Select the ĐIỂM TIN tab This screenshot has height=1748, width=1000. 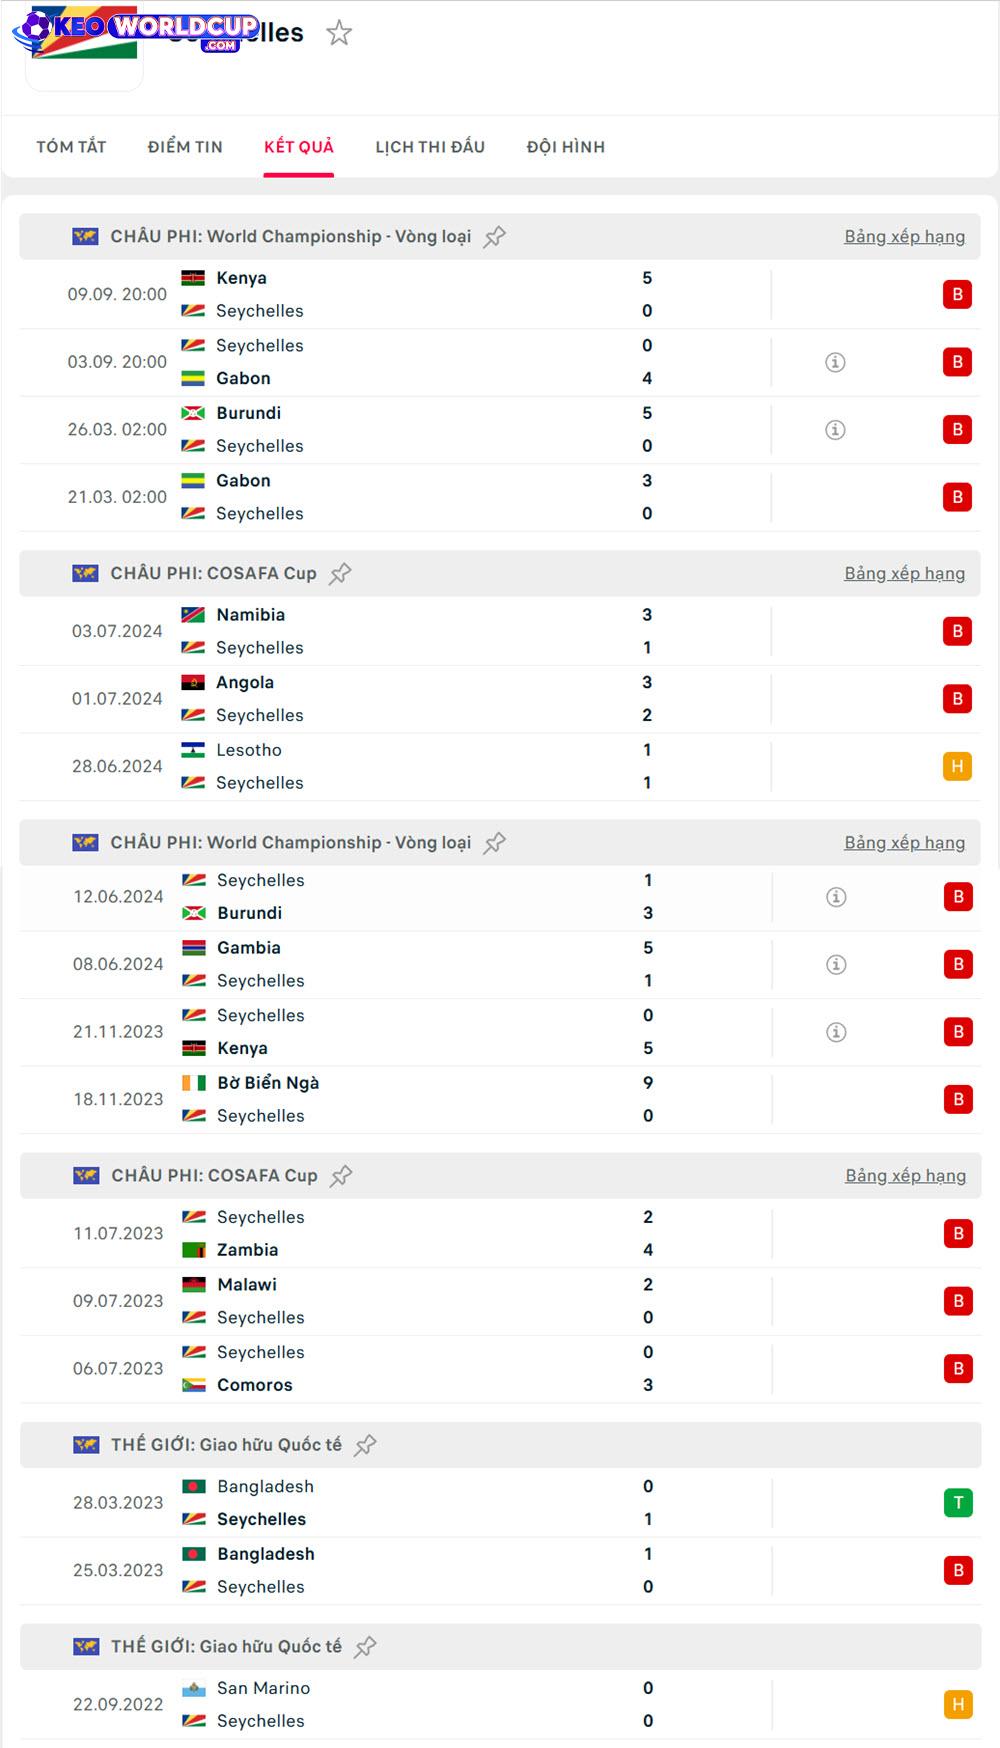(185, 147)
